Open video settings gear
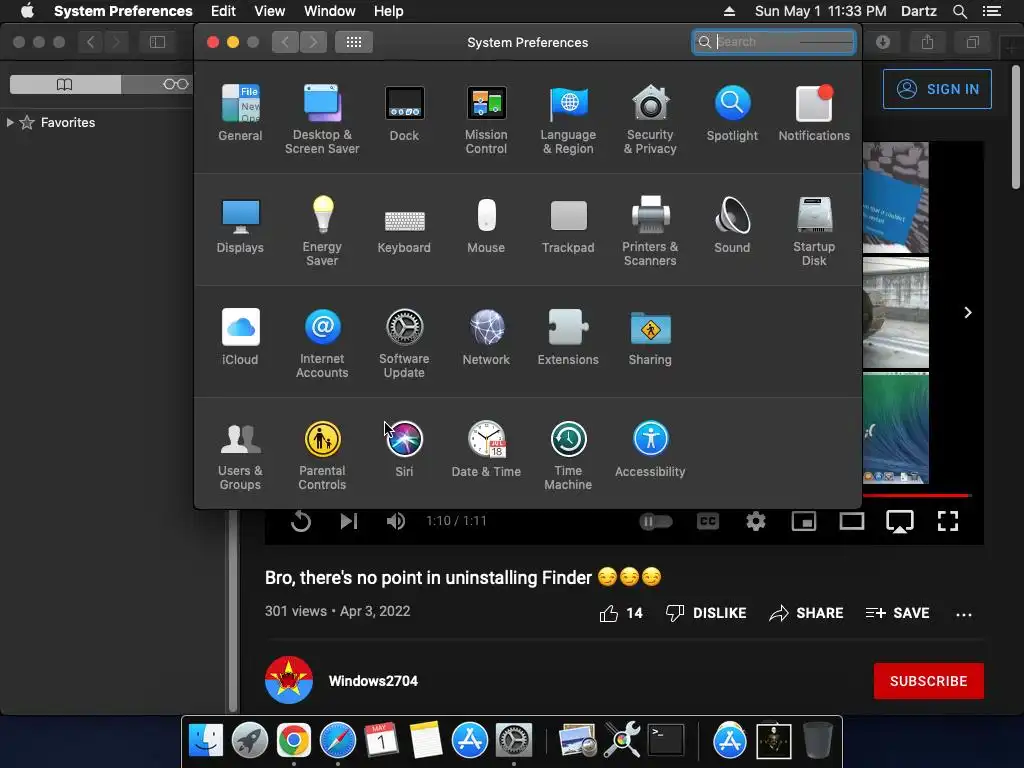This screenshot has width=1024, height=768. coord(756,521)
